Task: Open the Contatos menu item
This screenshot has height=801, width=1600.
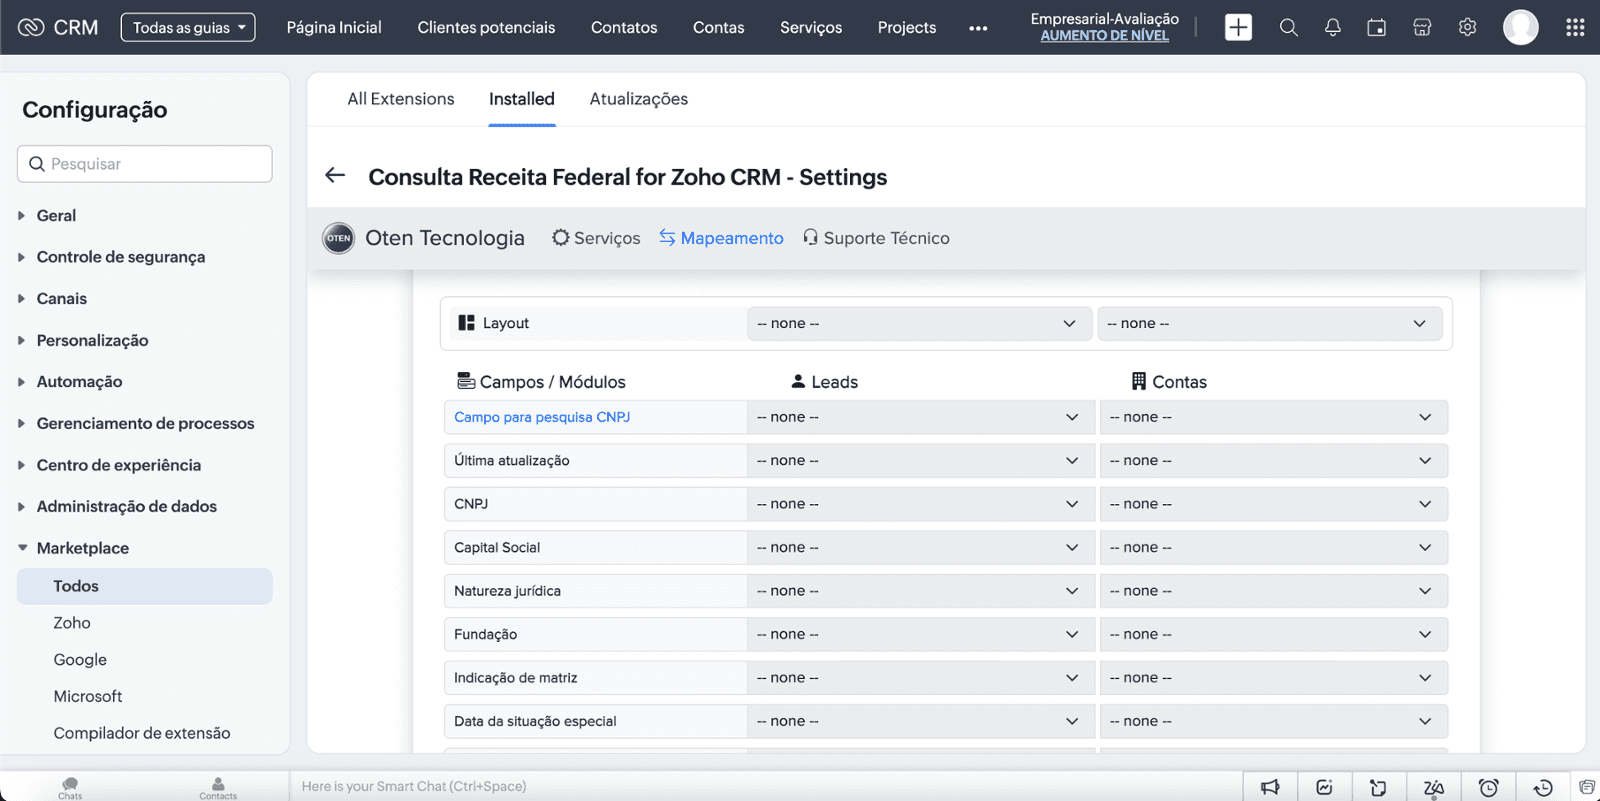Action: tap(624, 28)
